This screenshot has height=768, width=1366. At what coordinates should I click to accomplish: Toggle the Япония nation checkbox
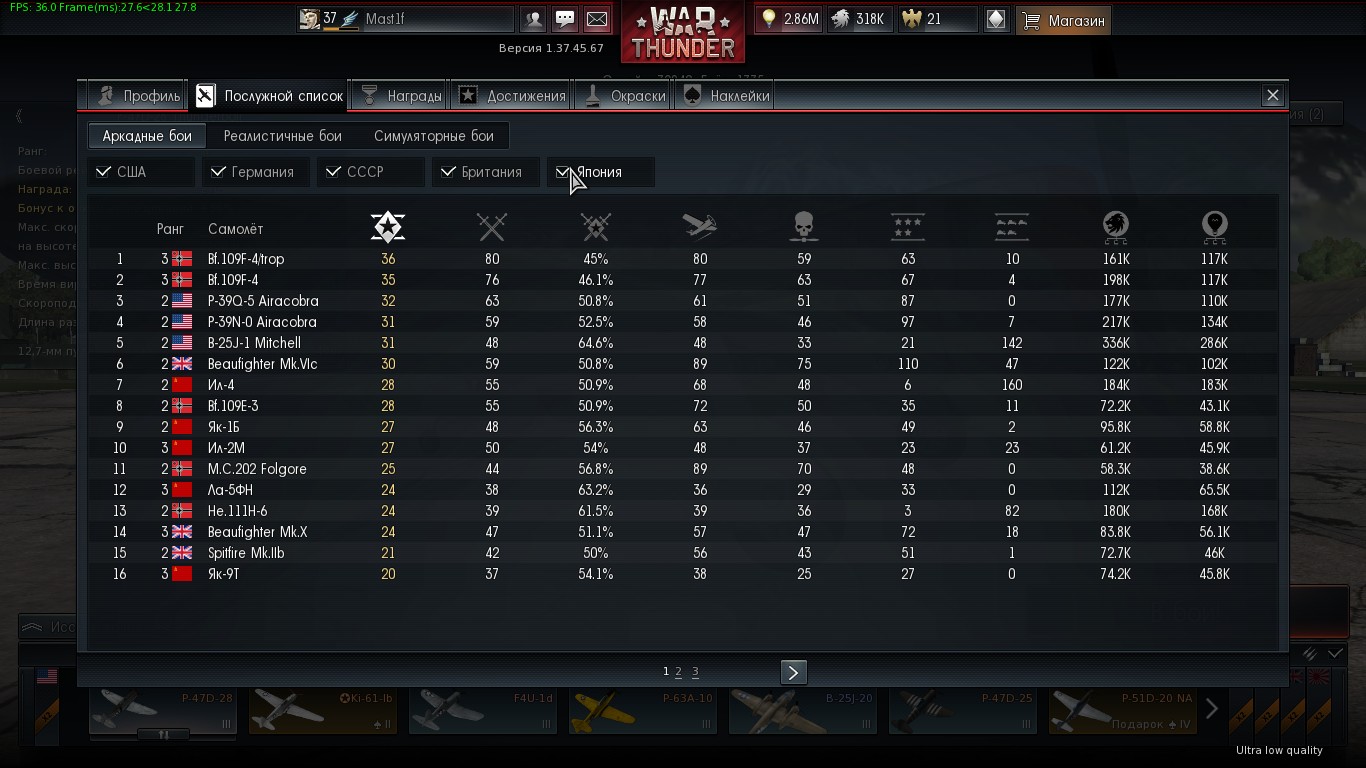click(600, 172)
